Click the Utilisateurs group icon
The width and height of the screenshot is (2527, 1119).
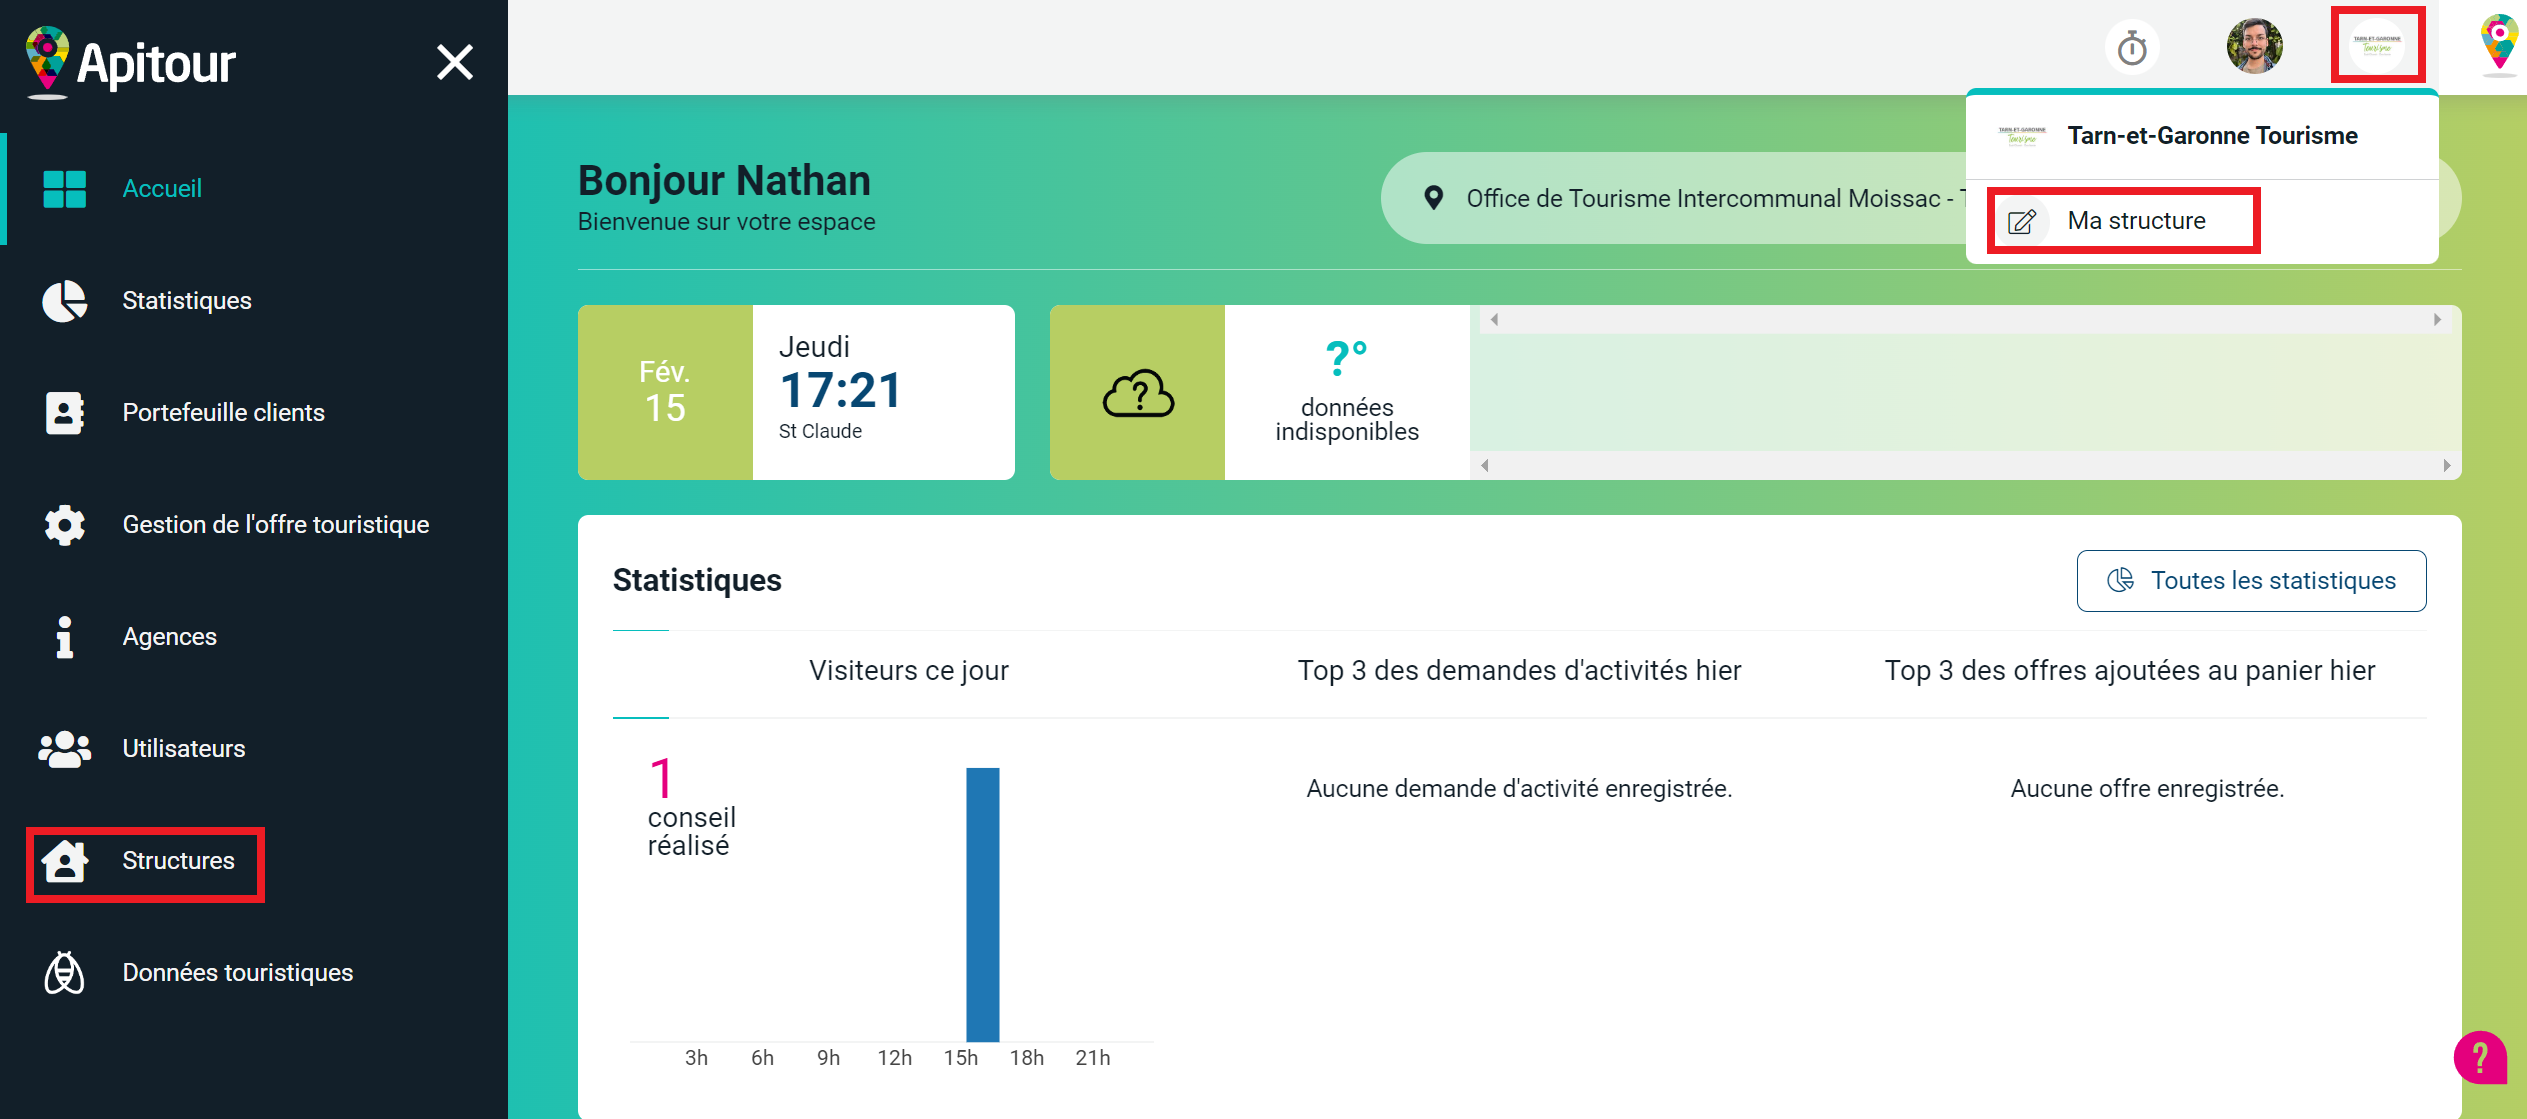tap(65, 749)
